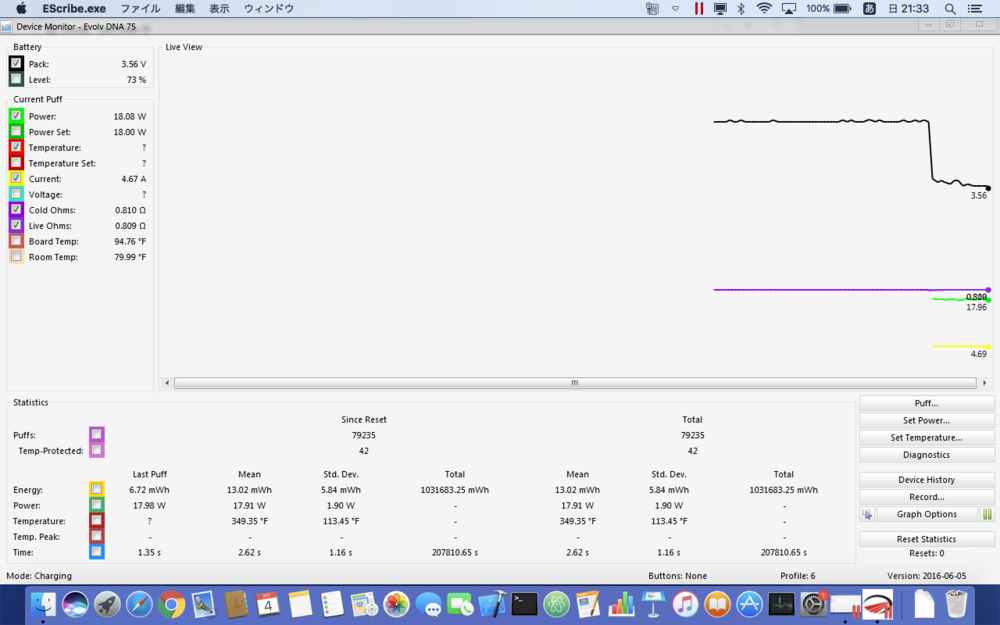This screenshot has height=625, width=1000.
Task: Uncheck the Power graph checkbox
Action: click(16, 115)
